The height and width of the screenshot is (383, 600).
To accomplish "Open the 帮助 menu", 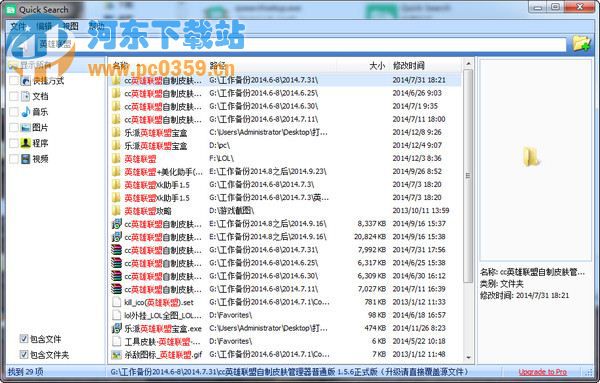I will (96, 26).
